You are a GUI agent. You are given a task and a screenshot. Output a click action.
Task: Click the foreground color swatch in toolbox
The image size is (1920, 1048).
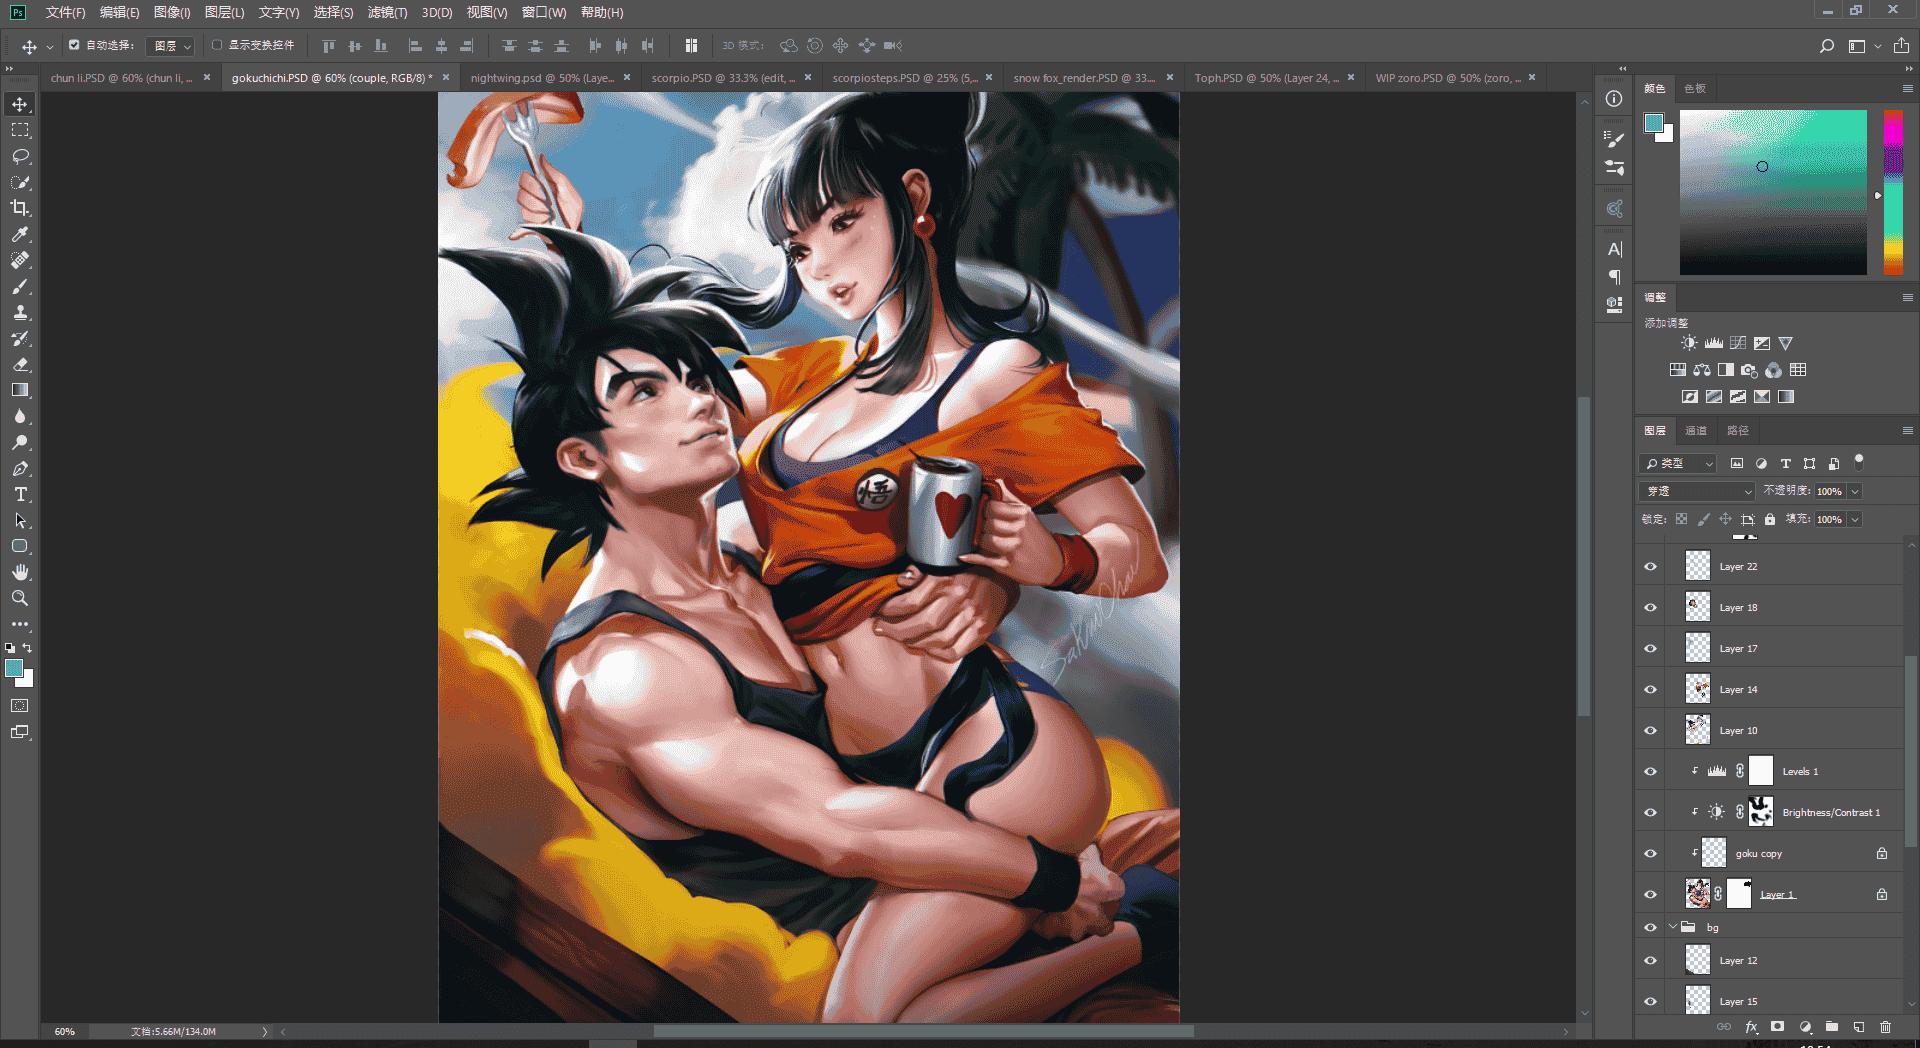[x=13, y=668]
